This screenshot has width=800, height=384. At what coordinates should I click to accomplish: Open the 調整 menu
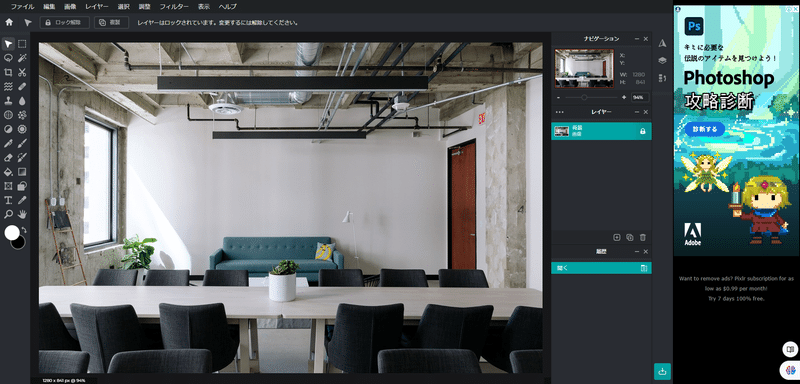click(x=144, y=7)
